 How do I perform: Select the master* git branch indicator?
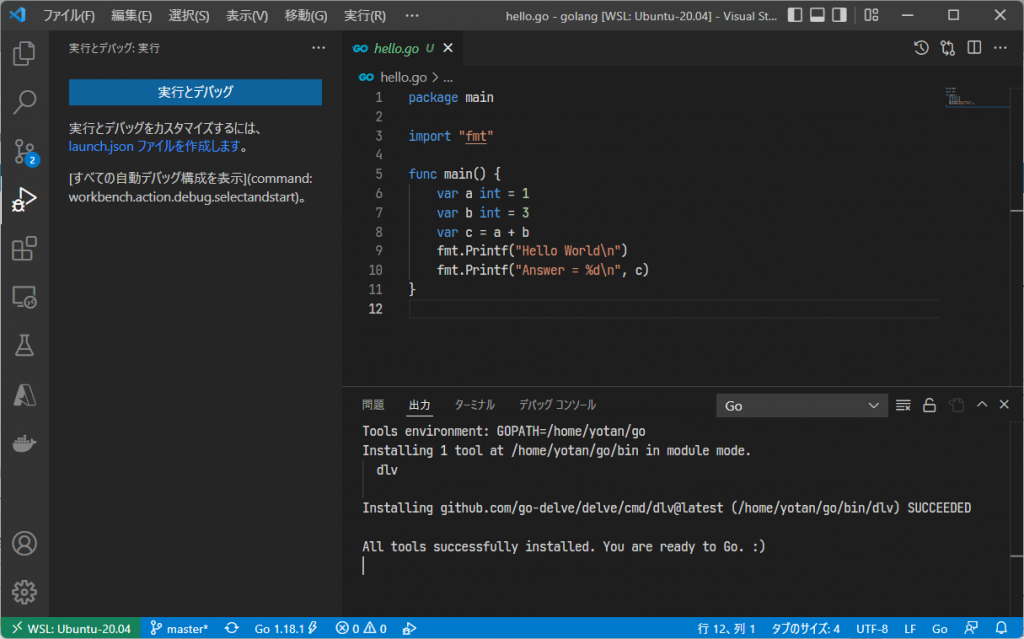(179, 629)
